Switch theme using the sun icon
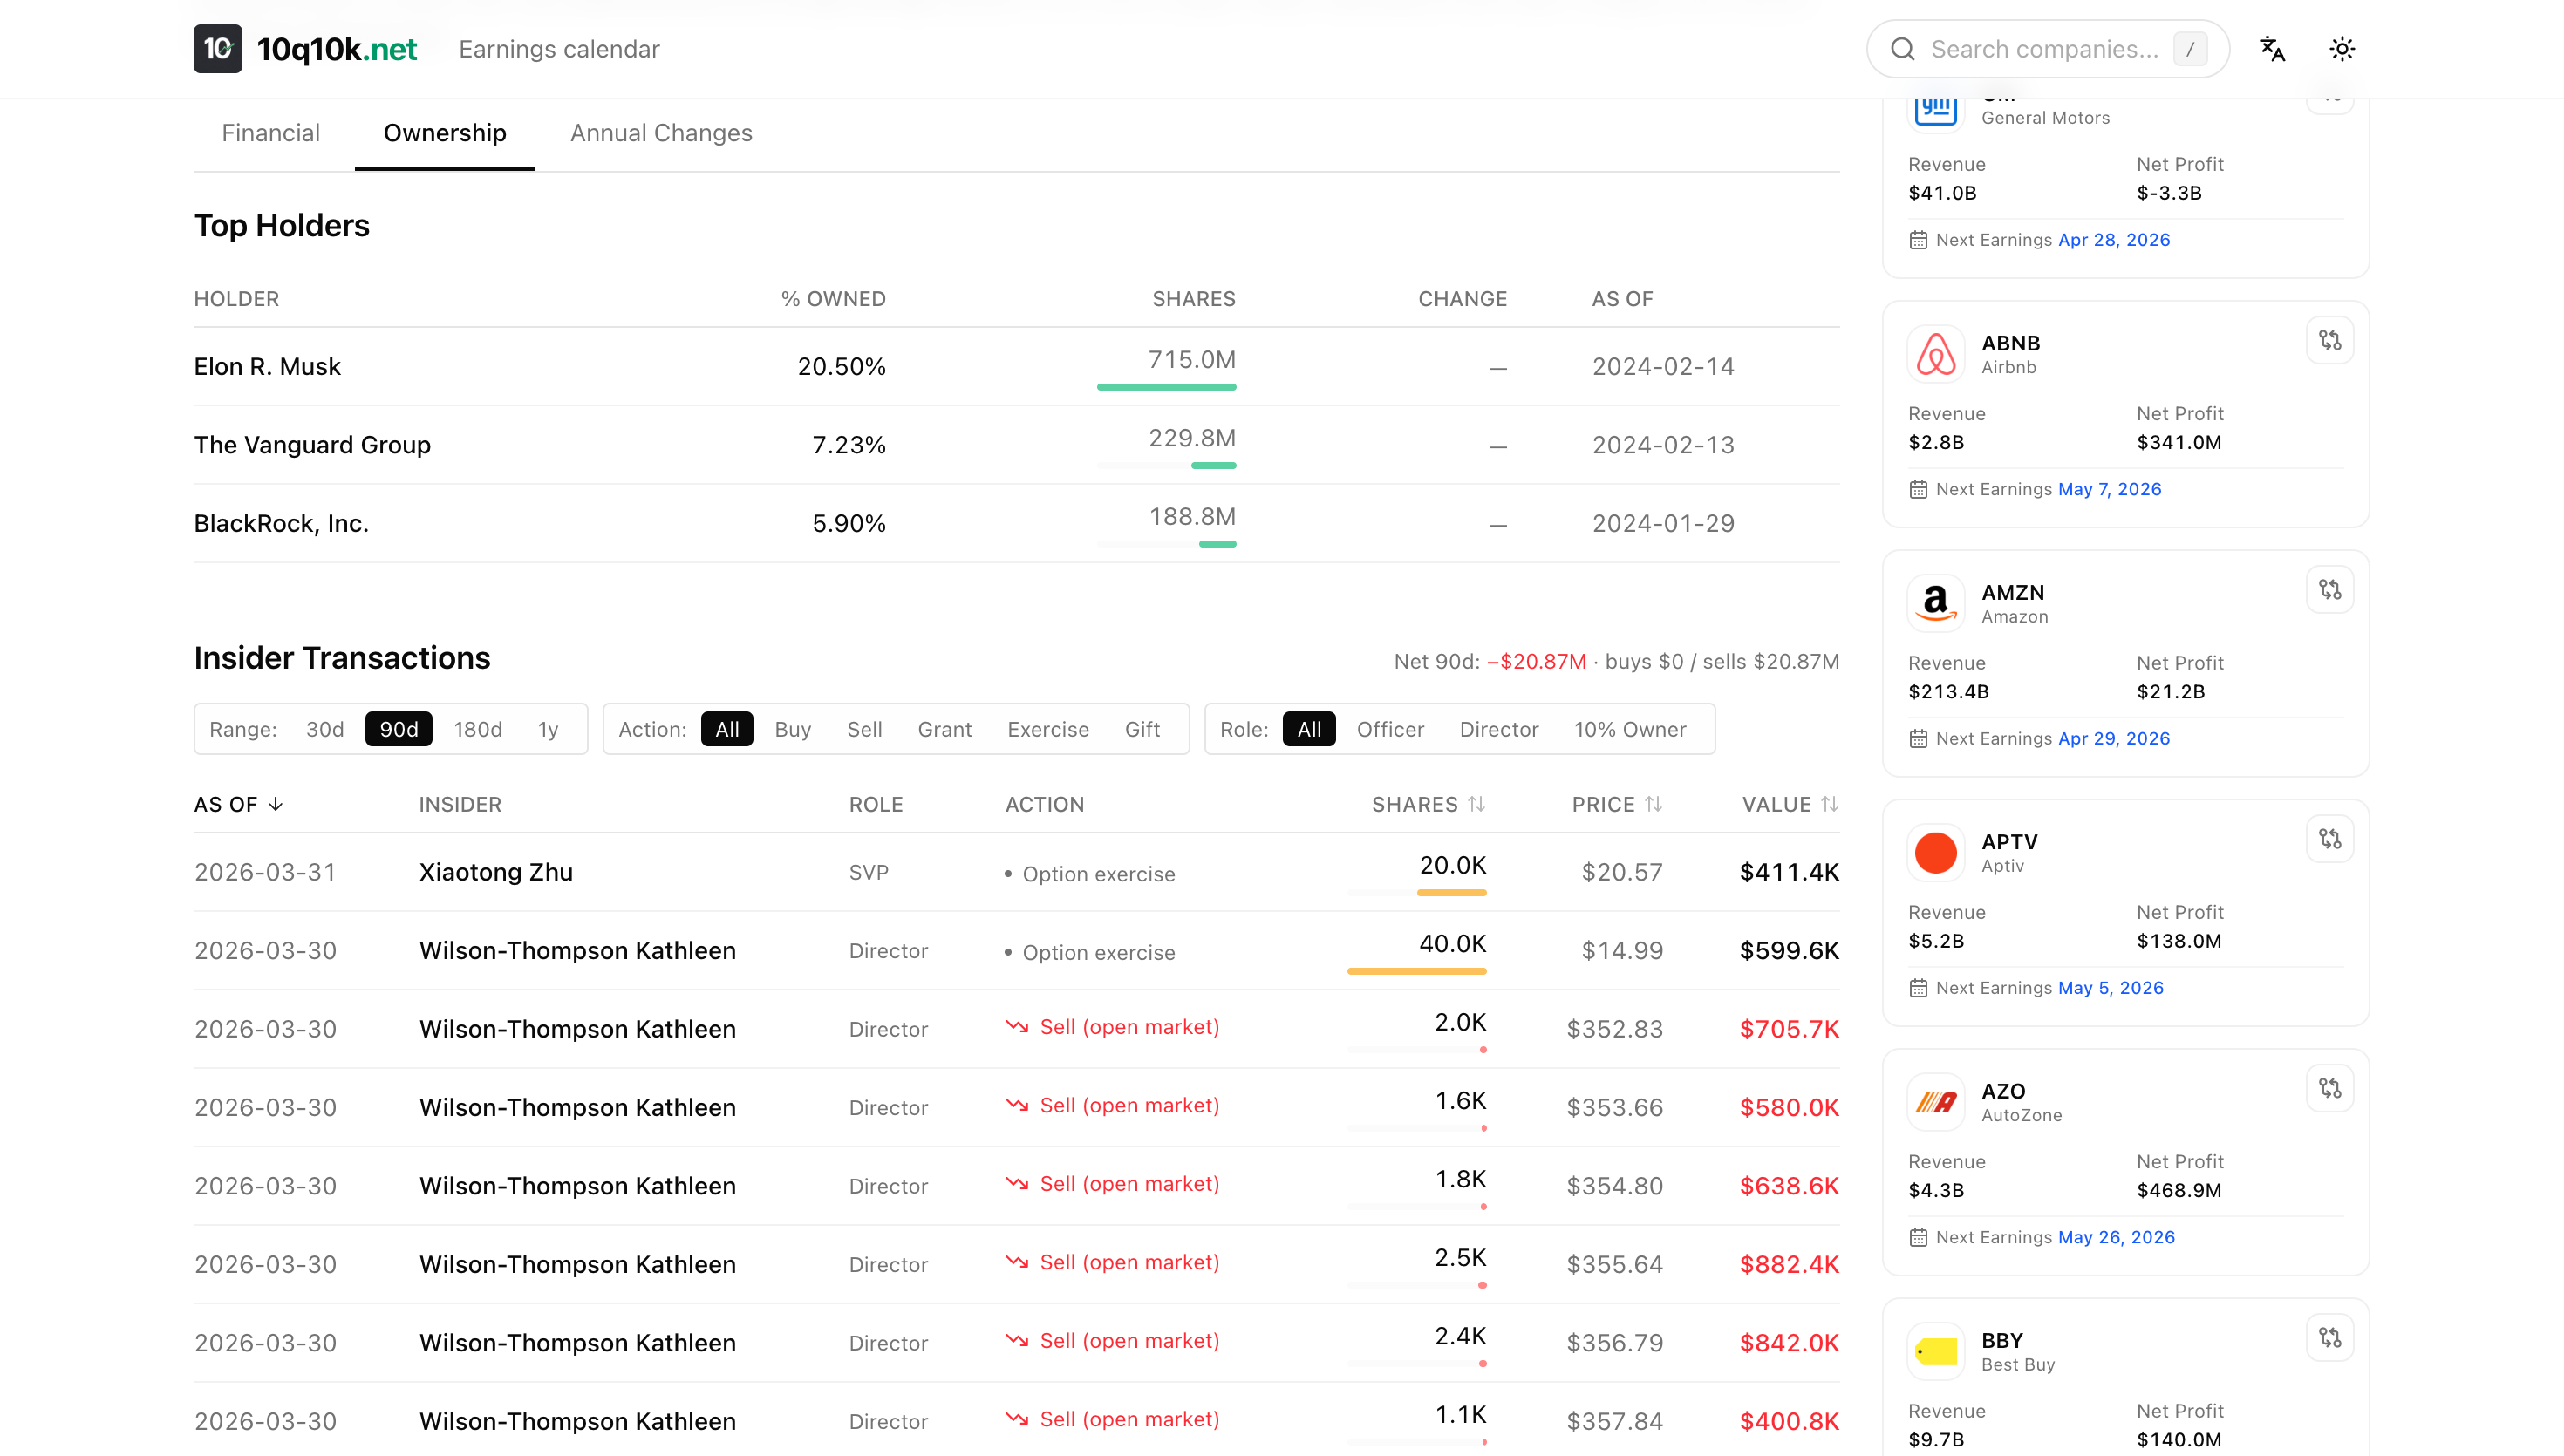This screenshot has height=1456, width=2564. pyautogui.click(x=2342, y=48)
